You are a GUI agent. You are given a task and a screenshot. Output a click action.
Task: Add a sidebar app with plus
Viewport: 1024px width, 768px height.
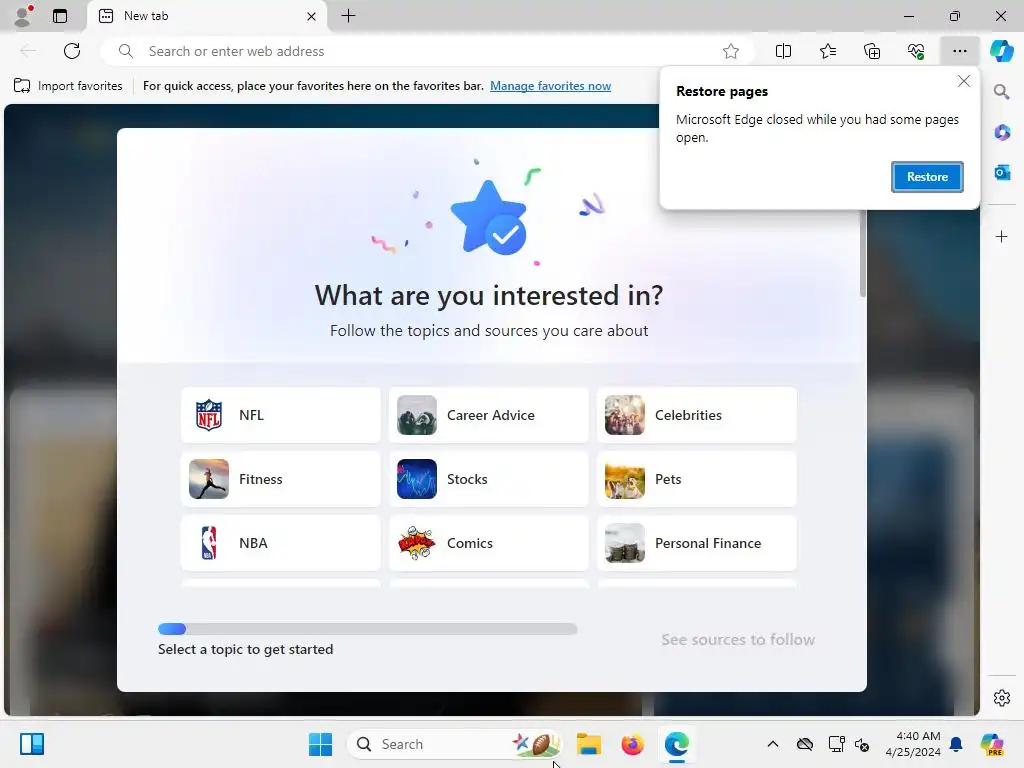coord(1002,236)
